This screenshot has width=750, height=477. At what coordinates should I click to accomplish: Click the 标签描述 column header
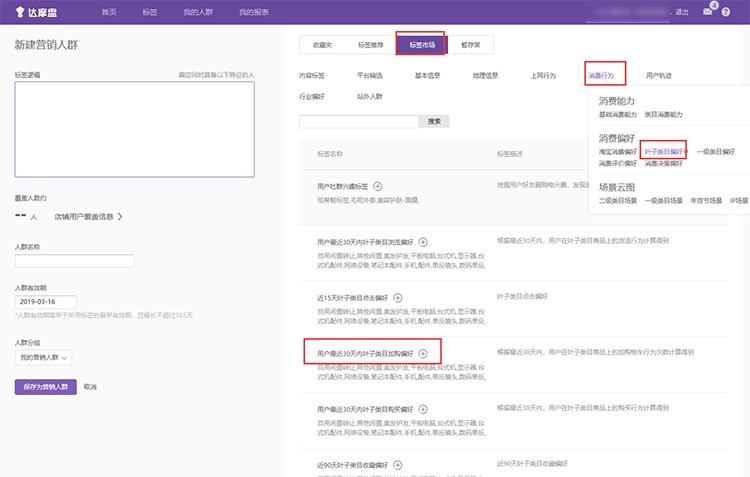click(x=510, y=154)
